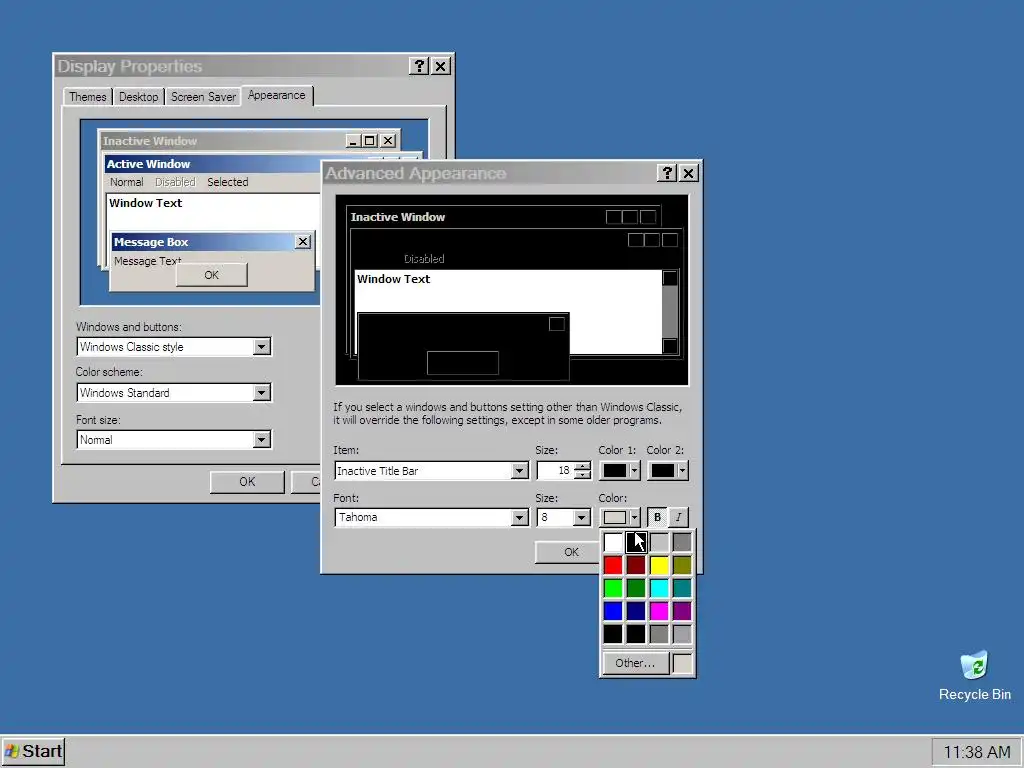Screen dimensions: 1024x768
Task: Switch to the Themes tab
Action: (x=88, y=97)
